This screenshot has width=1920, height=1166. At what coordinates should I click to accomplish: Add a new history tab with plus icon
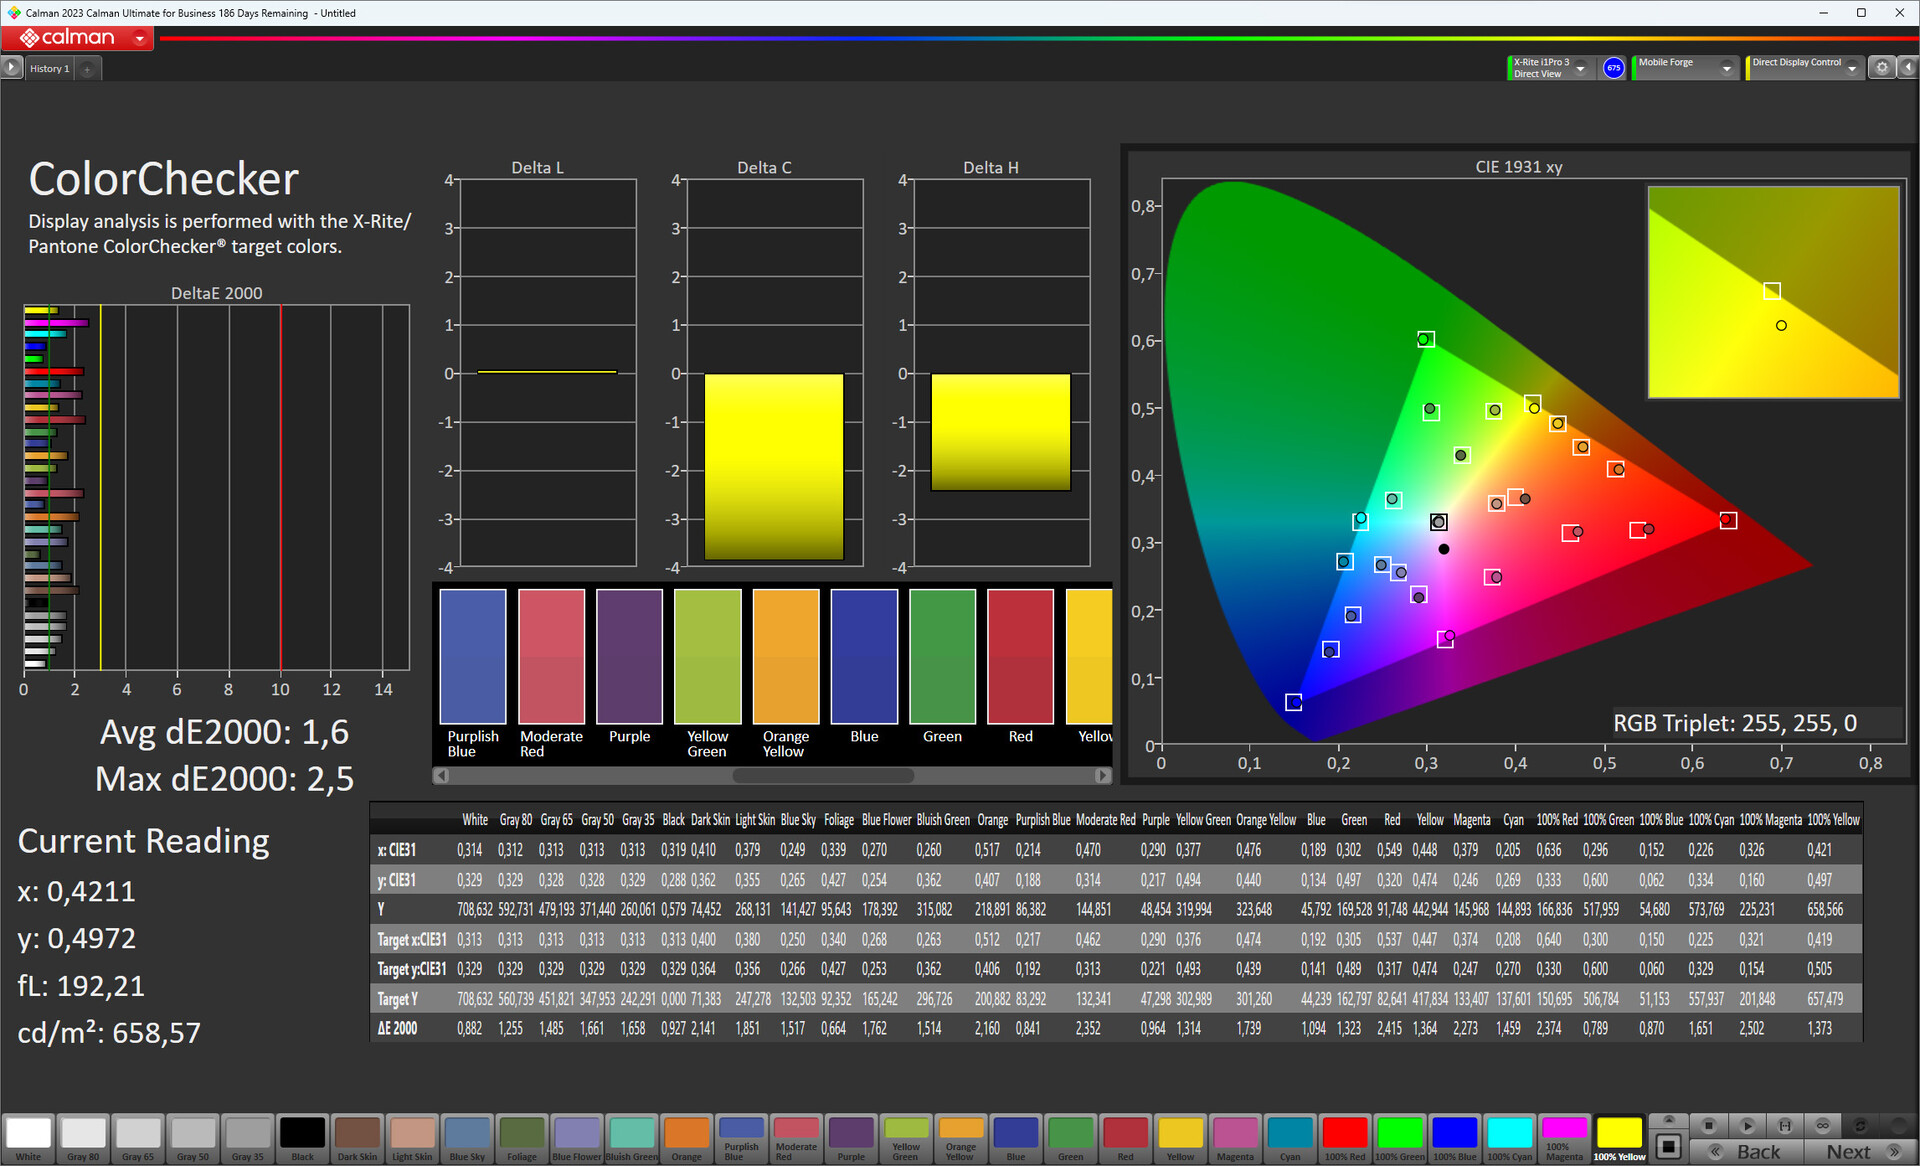(x=87, y=69)
